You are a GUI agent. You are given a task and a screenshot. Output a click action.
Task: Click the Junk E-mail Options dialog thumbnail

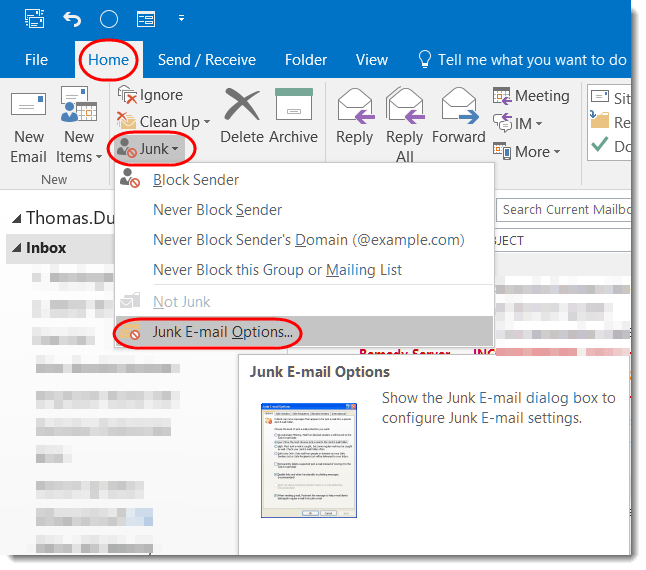coord(309,460)
